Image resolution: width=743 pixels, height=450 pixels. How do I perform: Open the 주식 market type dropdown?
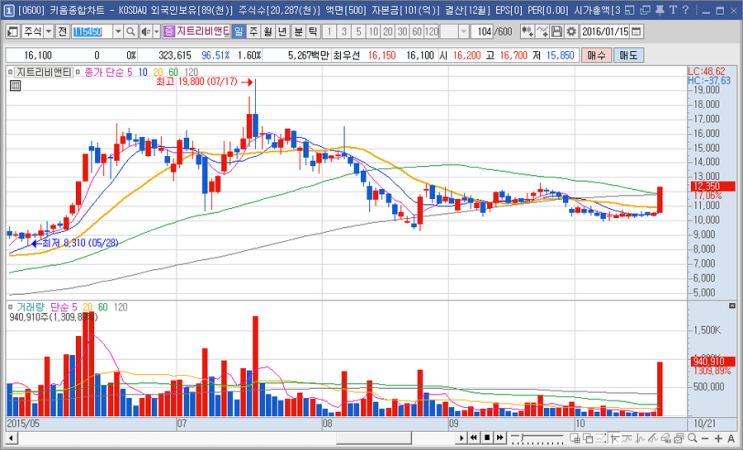37,32
